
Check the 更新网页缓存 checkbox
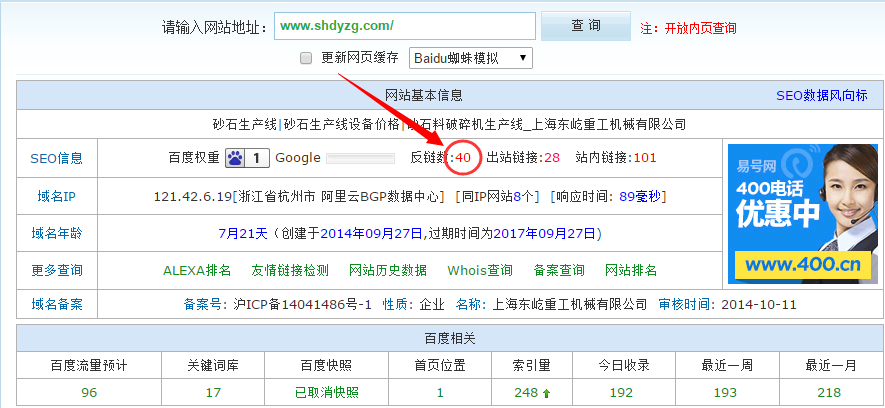tap(307, 58)
